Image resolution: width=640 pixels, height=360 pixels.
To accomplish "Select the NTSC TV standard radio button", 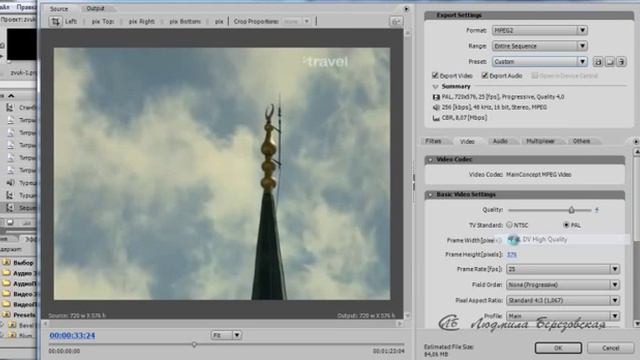I will click(509, 224).
